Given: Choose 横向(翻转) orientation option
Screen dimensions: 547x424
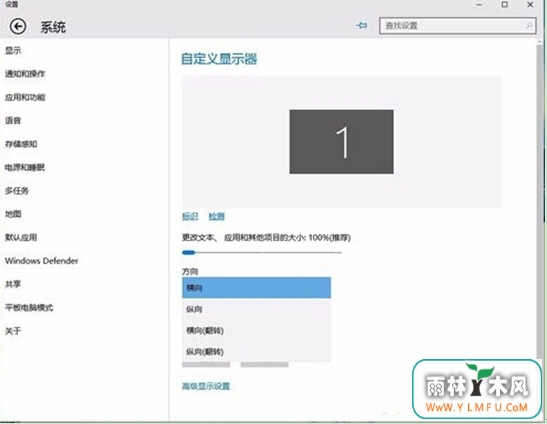Looking at the screenshot, I should click(256, 330).
